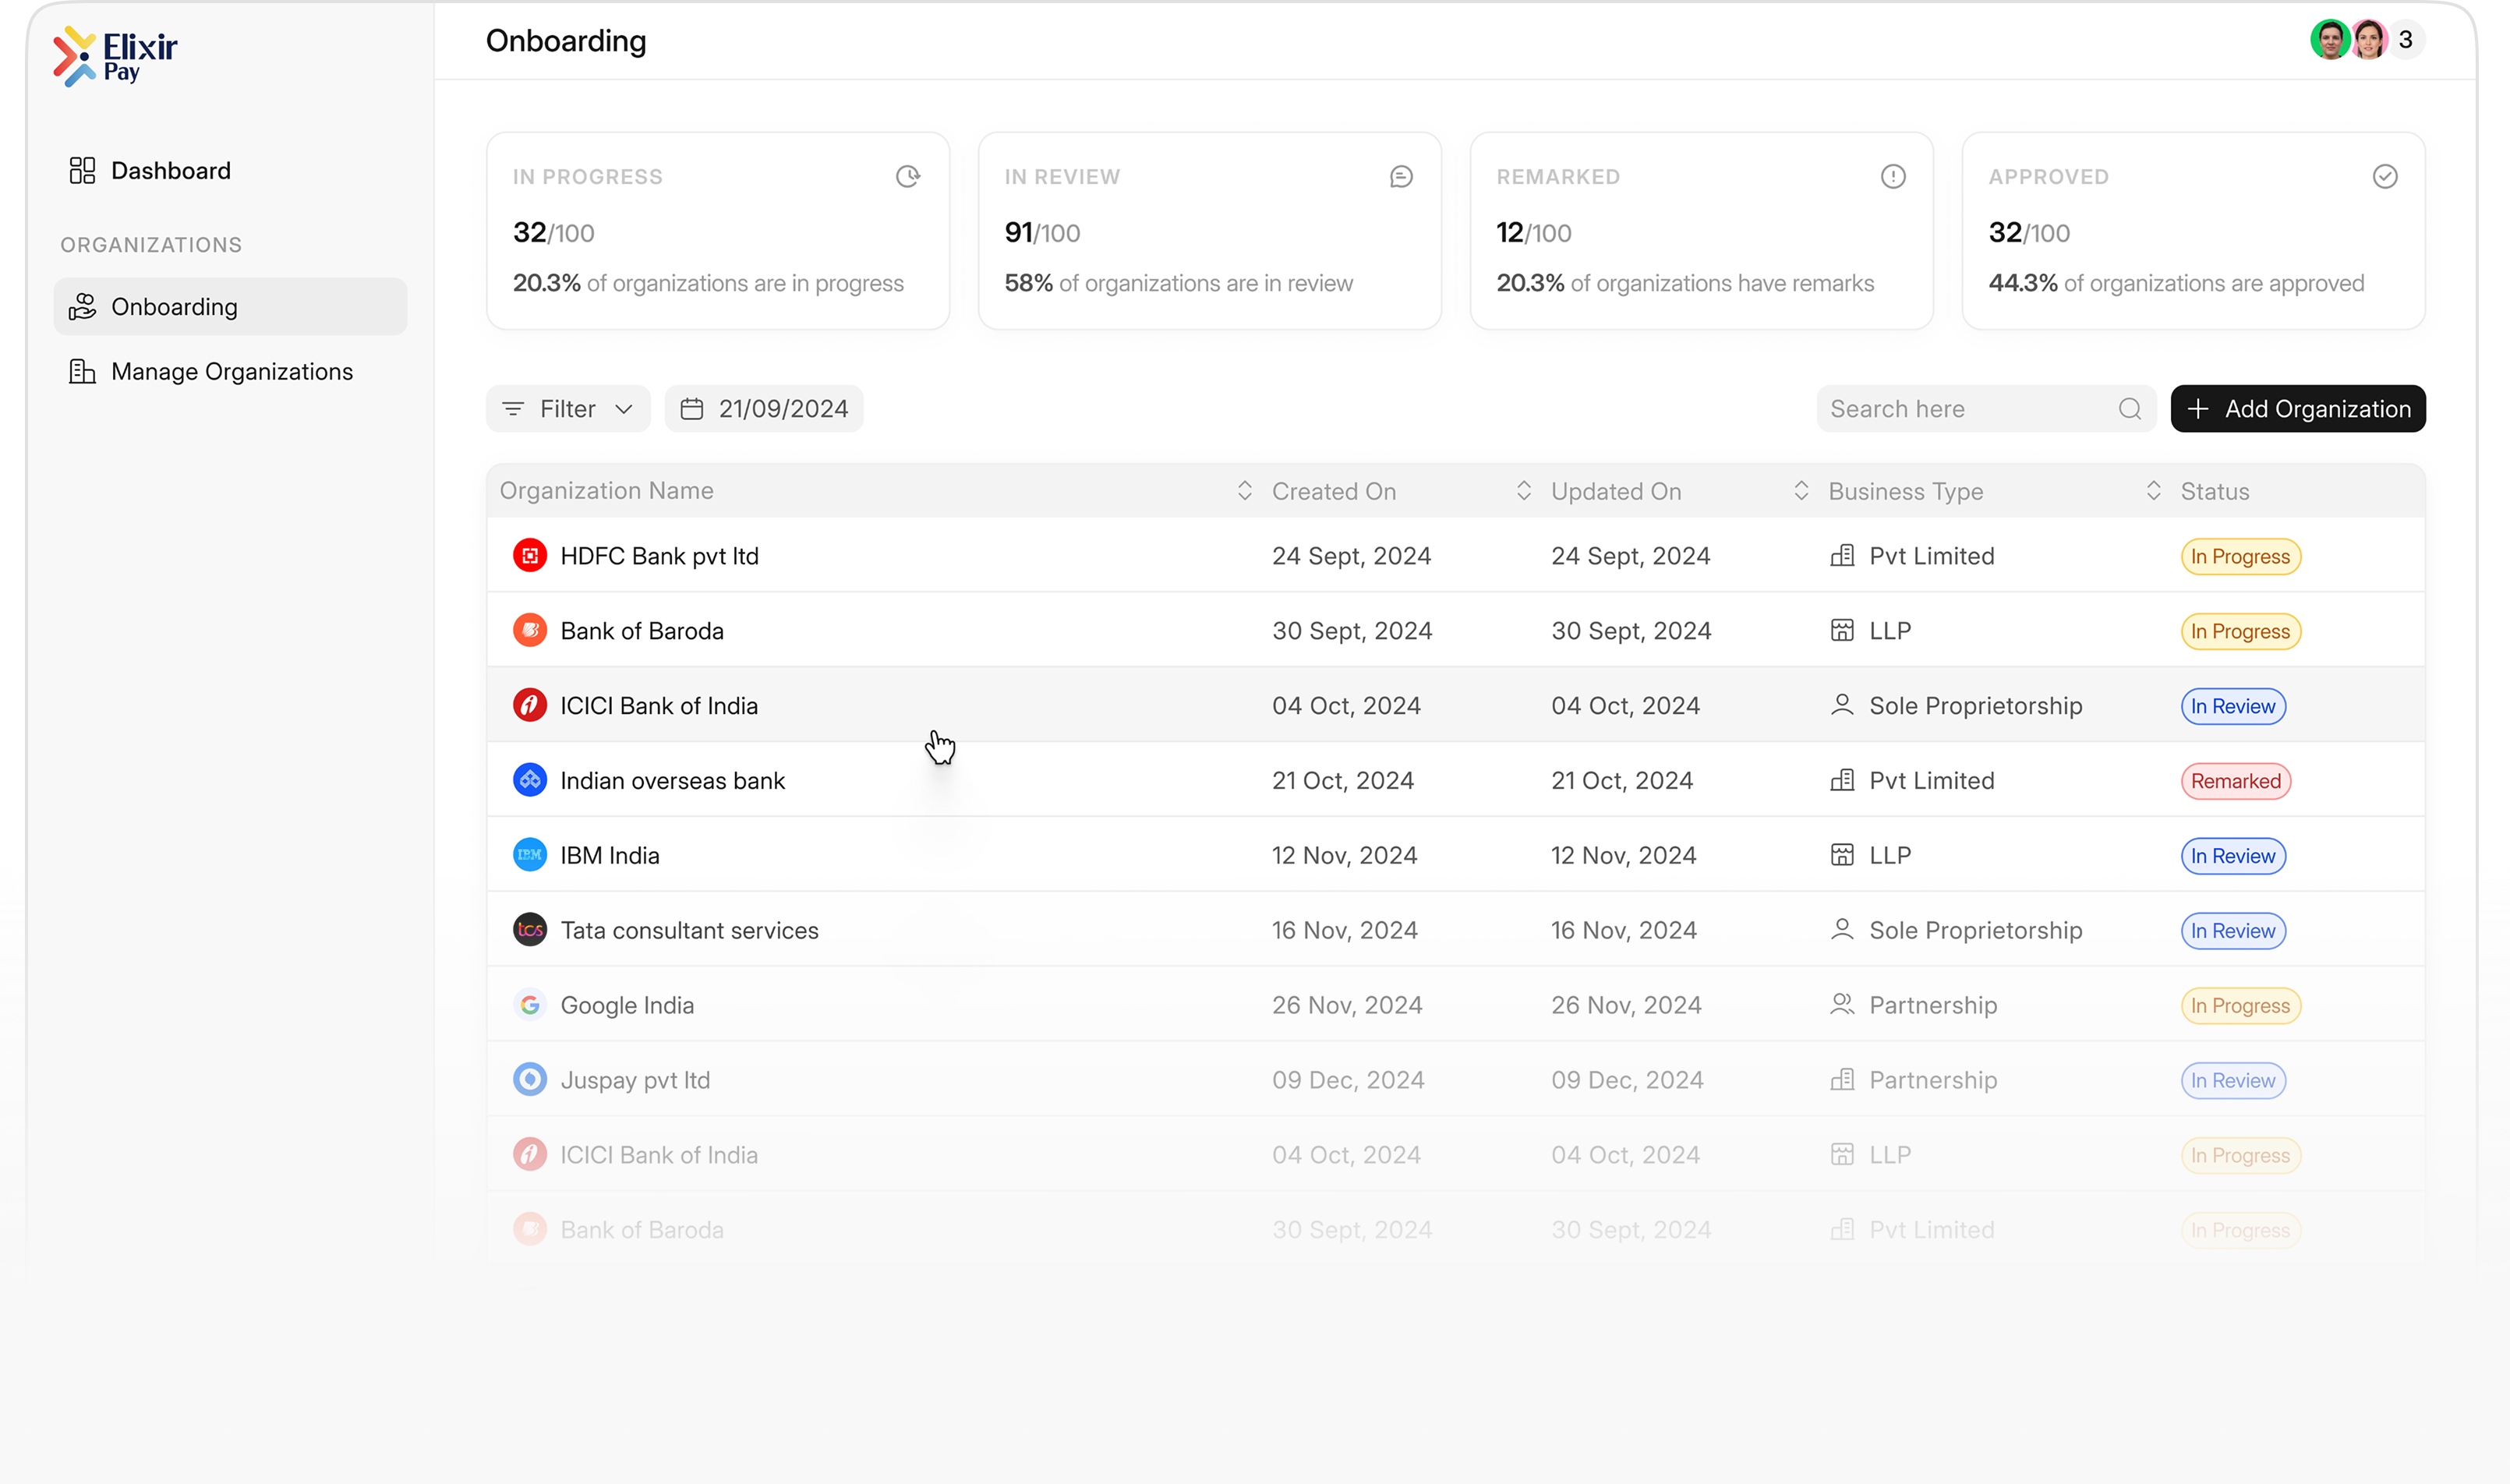The image size is (2510, 1484).
Task: Click the Google India logo icon
Action: 530,1006
